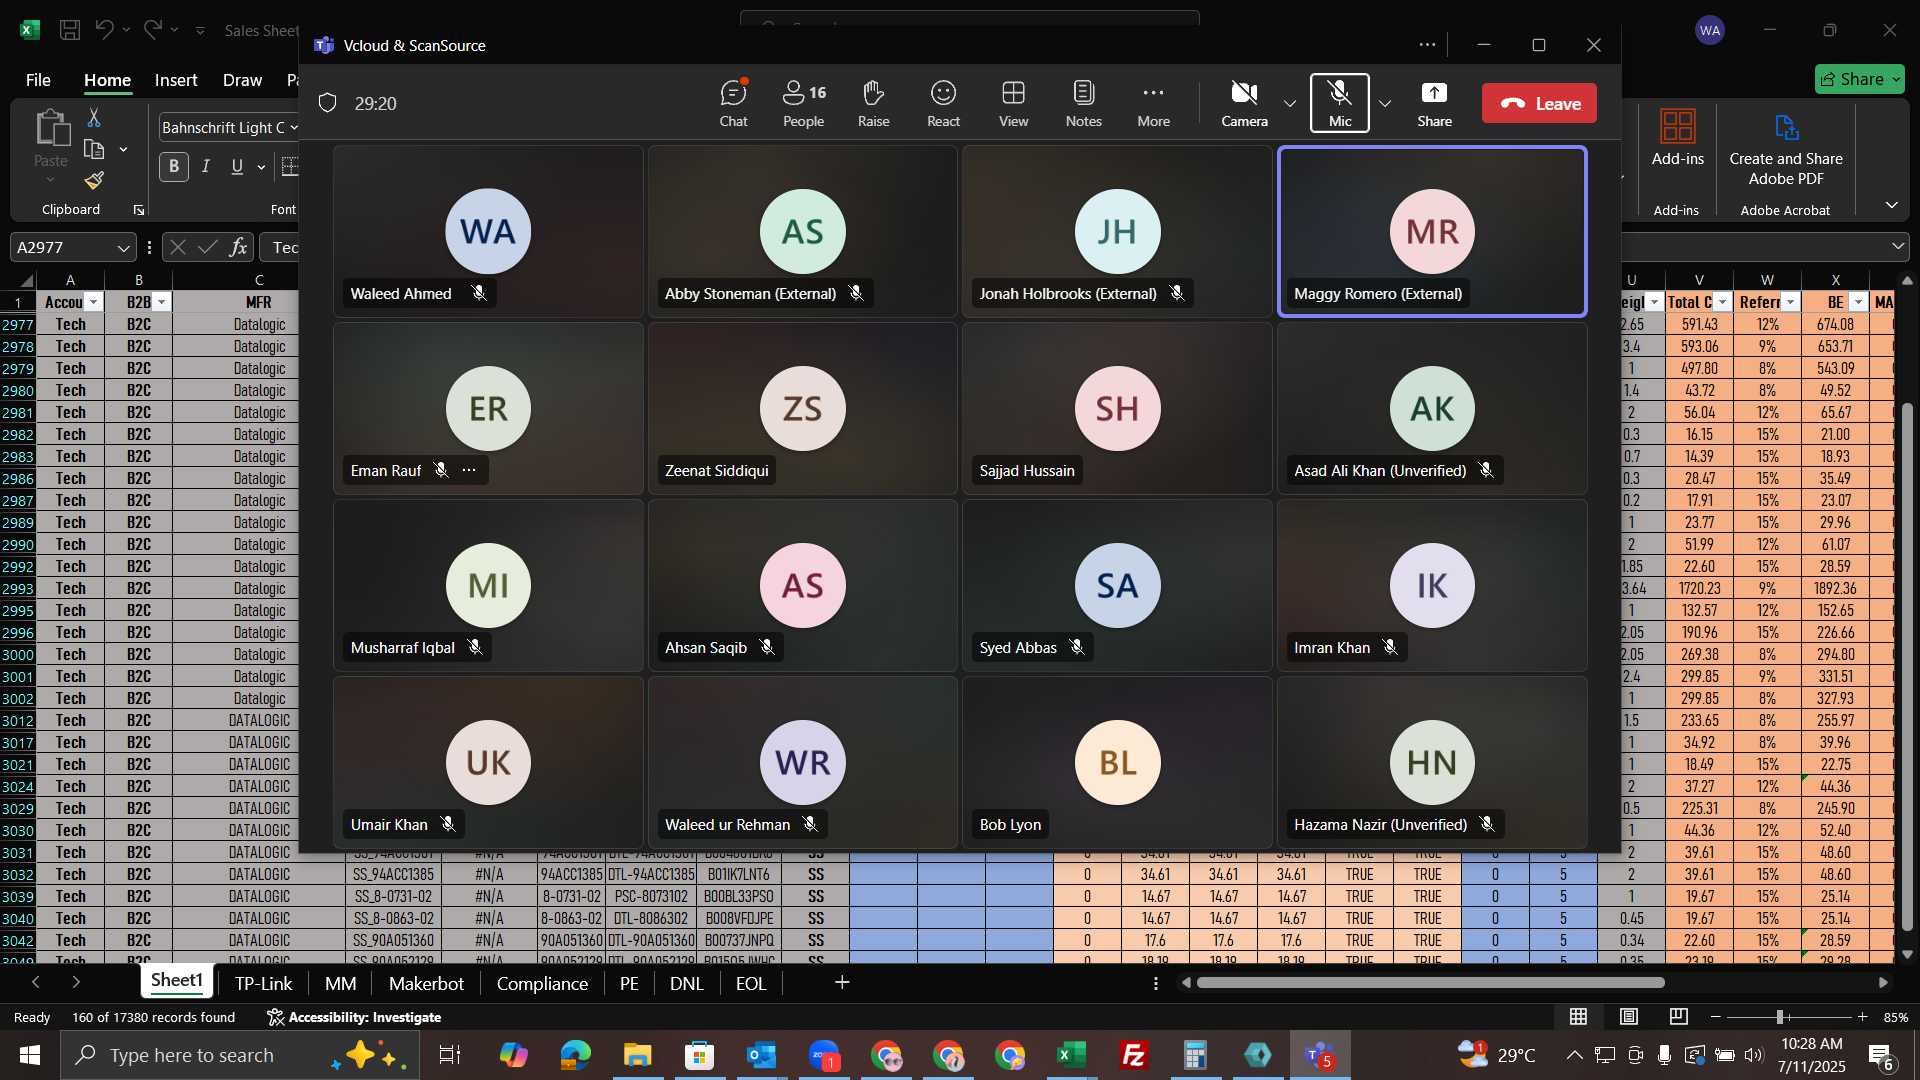
Task: Collapse the Excel ribbon chevron
Action: pyautogui.click(x=1892, y=205)
